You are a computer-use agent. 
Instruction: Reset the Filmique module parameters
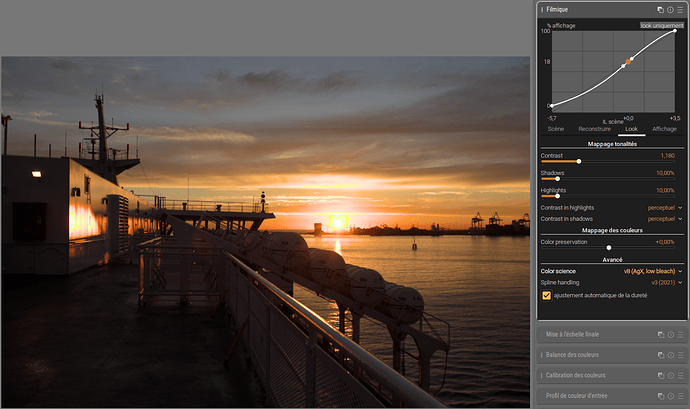click(670, 10)
